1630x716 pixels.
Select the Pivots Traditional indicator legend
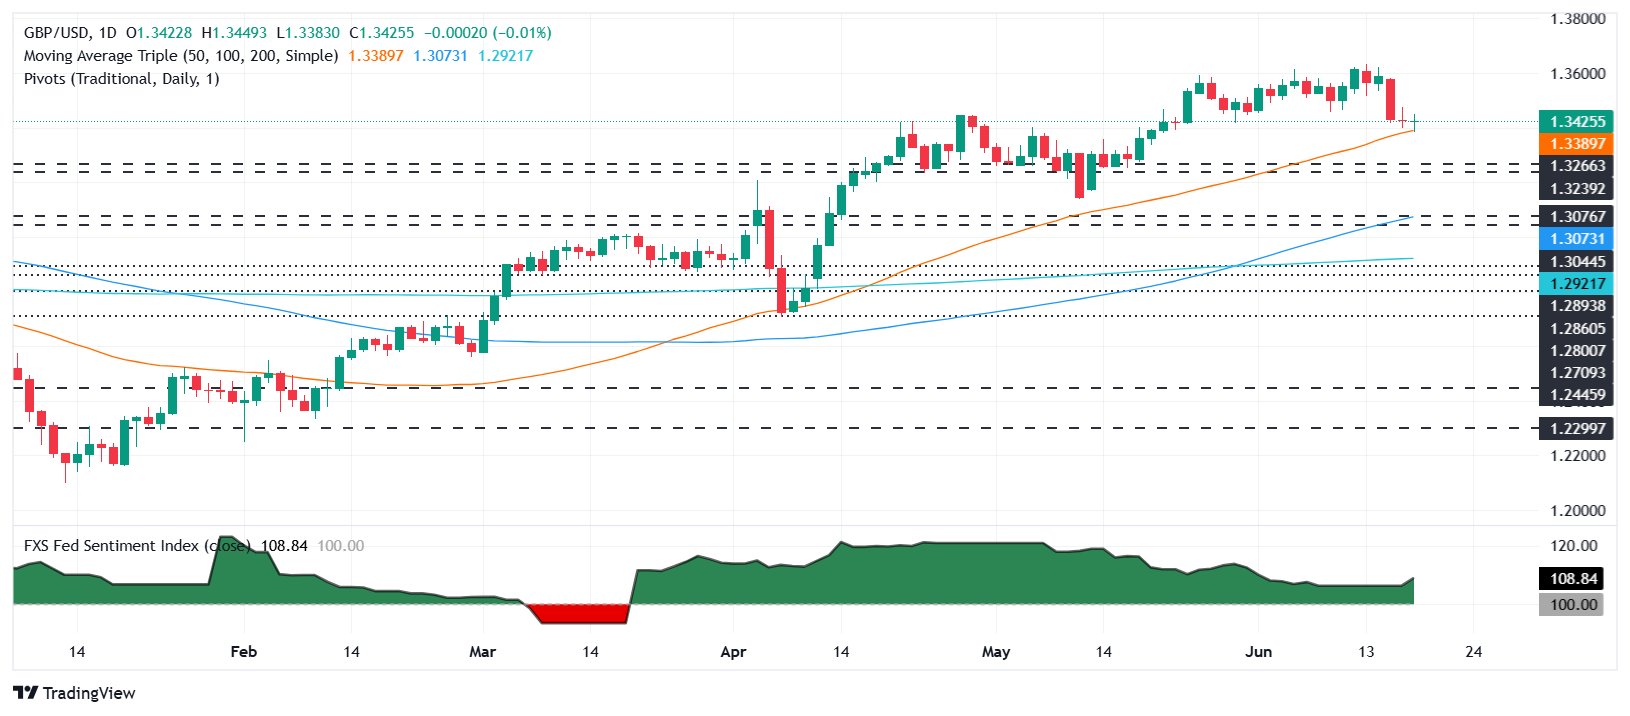point(121,79)
